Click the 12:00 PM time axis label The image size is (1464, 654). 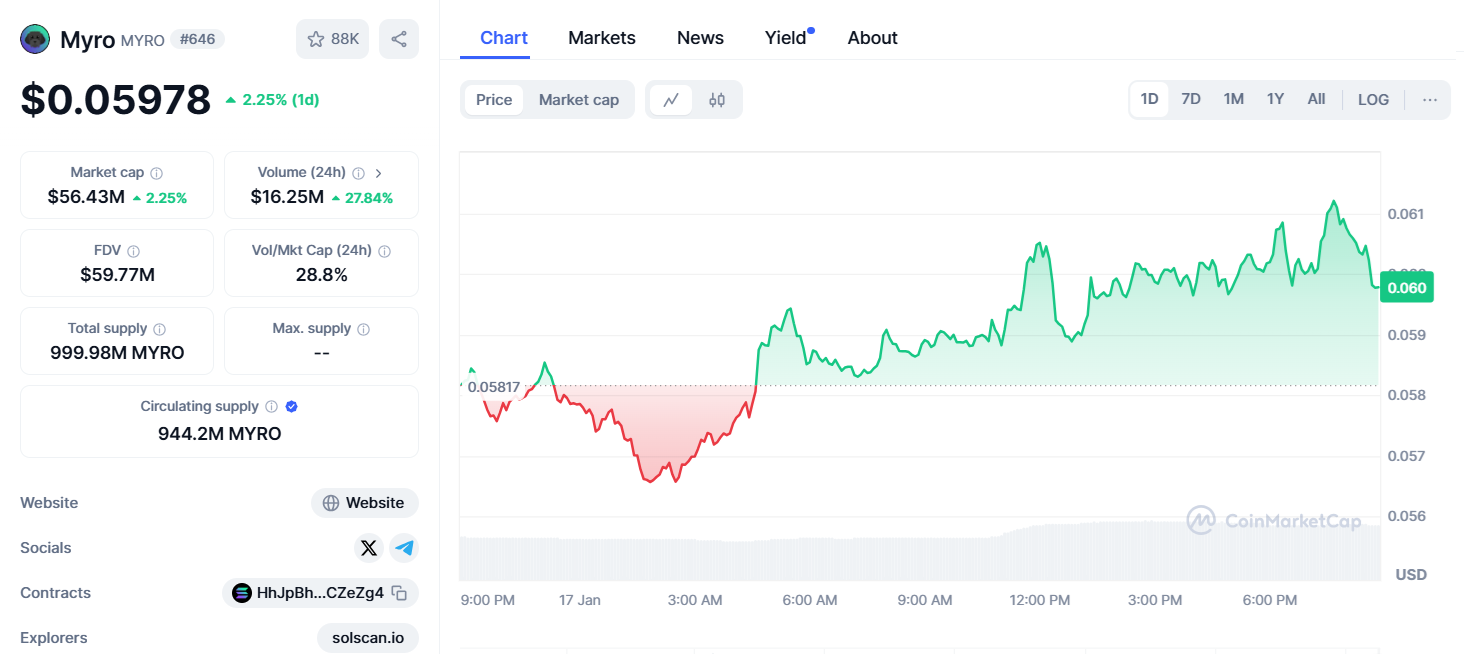[x=1040, y=600]
